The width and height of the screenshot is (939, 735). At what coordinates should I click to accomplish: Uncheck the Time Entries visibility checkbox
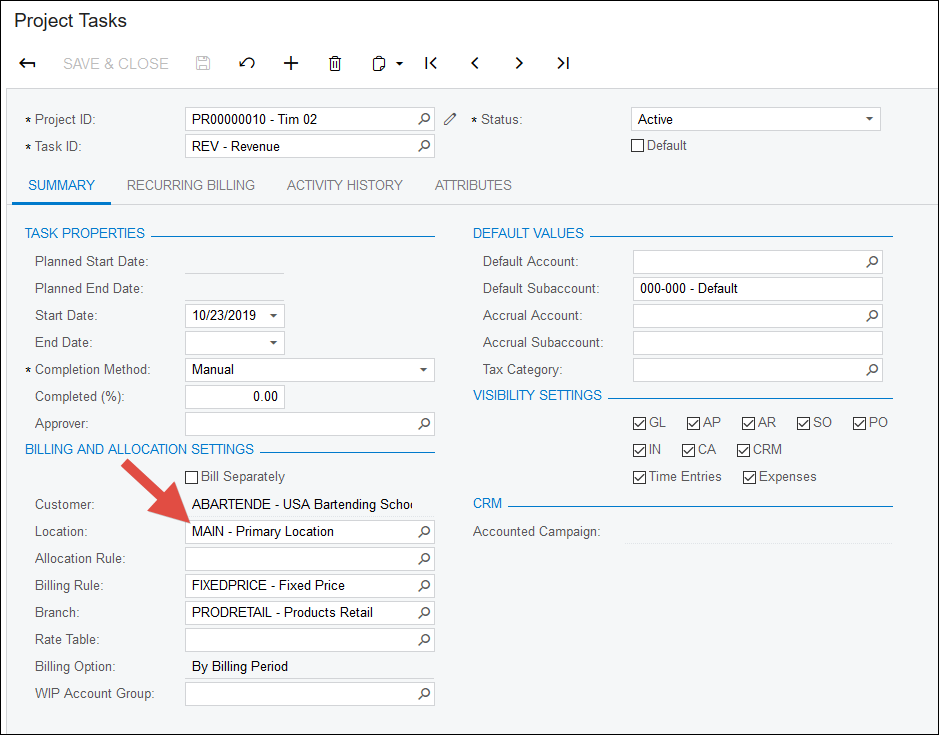click(x=640, y=477)
